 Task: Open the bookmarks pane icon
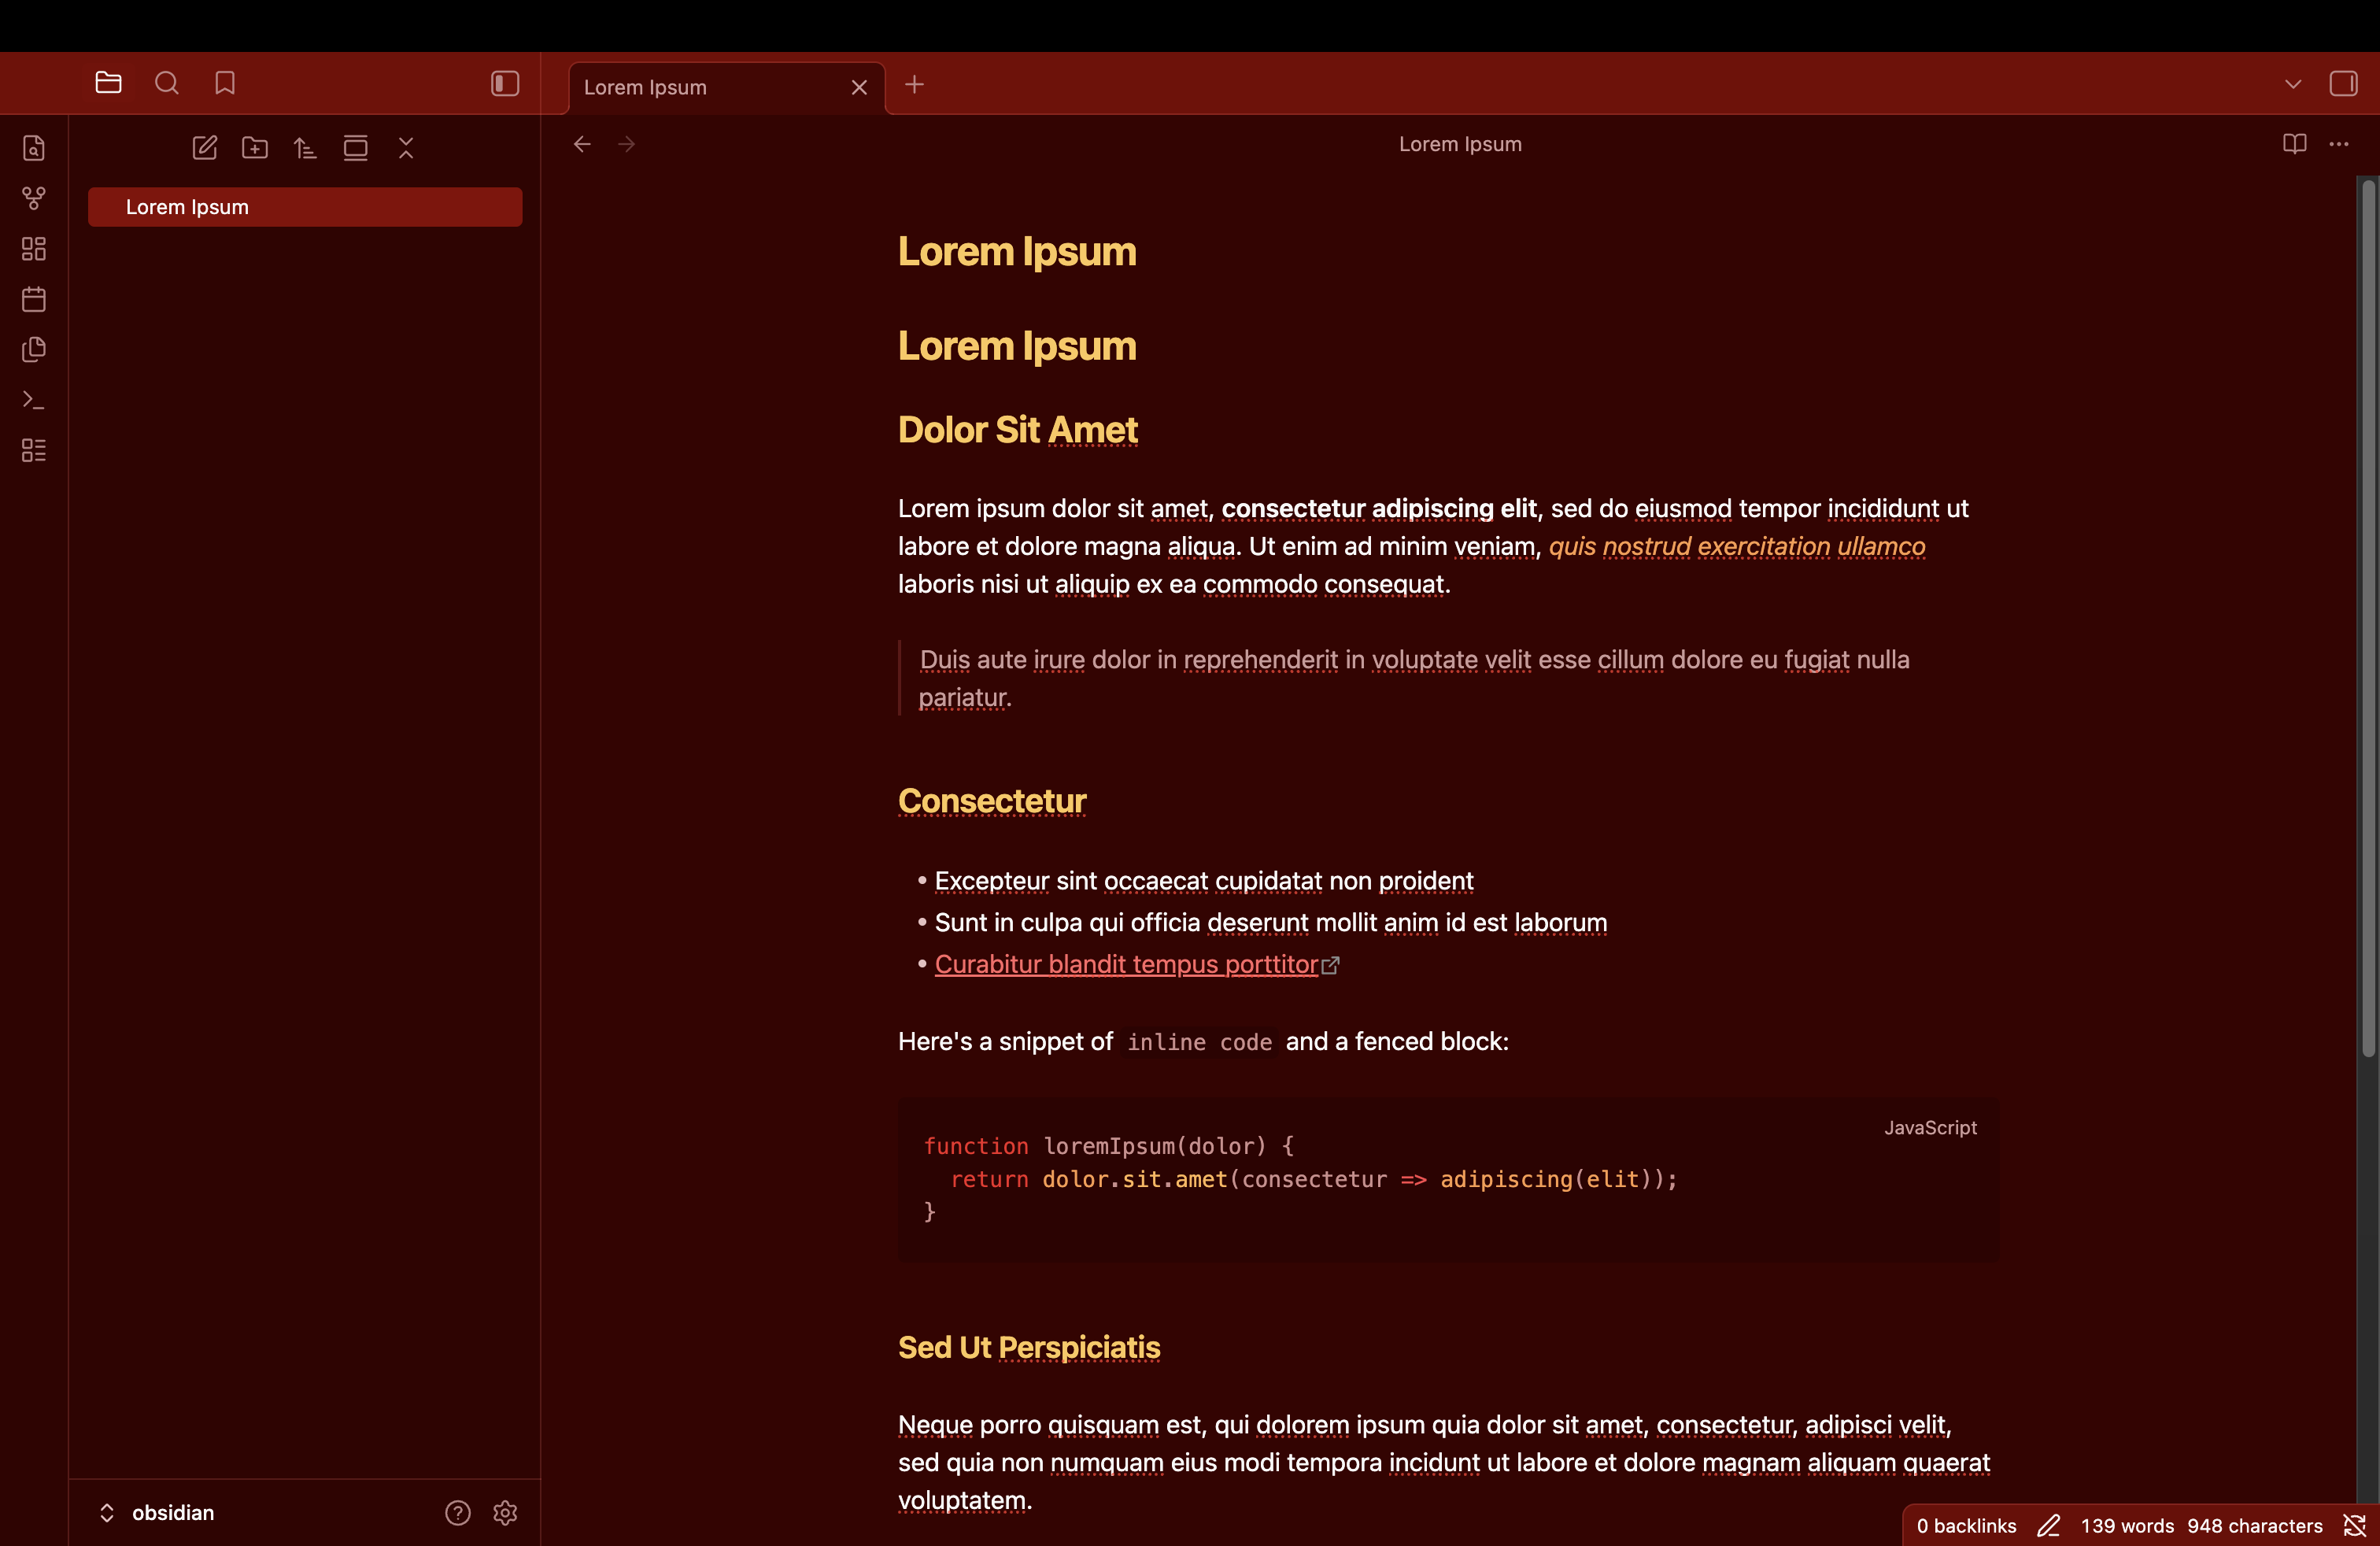pos(225,83)
